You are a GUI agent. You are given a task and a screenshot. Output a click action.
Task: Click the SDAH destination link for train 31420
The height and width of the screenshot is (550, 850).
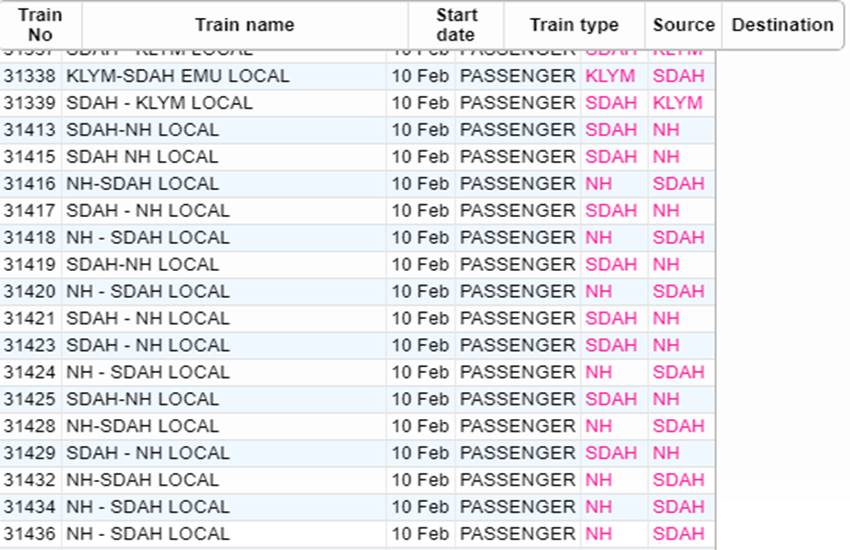click(679, 292)
